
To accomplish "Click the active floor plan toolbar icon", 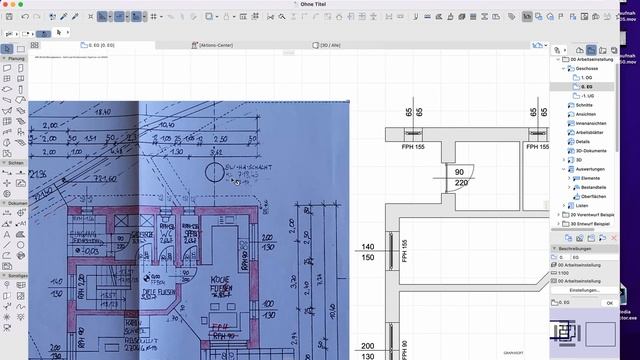I will pyautogui.click(x=527, y=17).
